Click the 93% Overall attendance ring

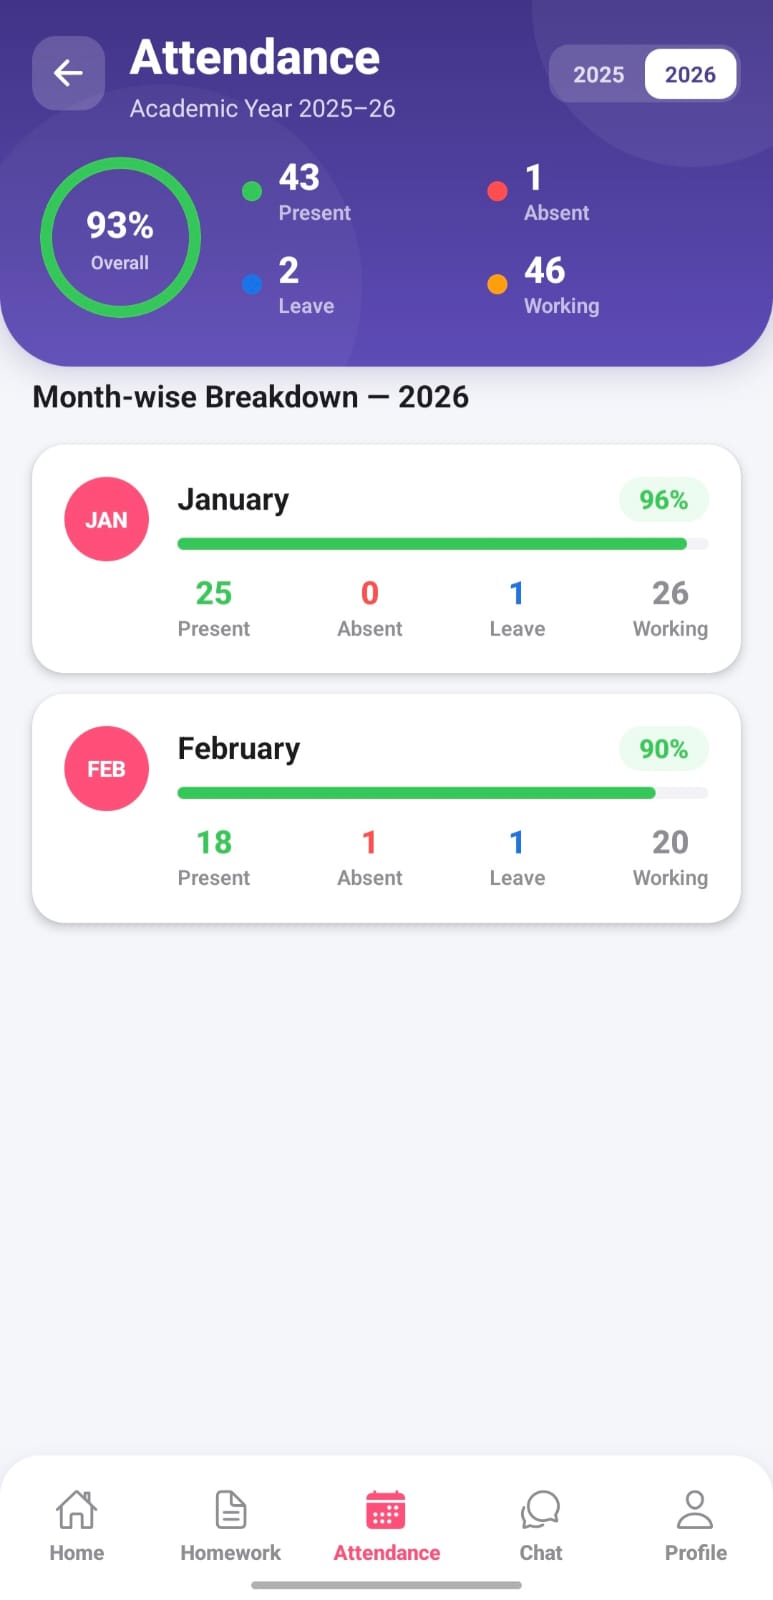point(120,238)
